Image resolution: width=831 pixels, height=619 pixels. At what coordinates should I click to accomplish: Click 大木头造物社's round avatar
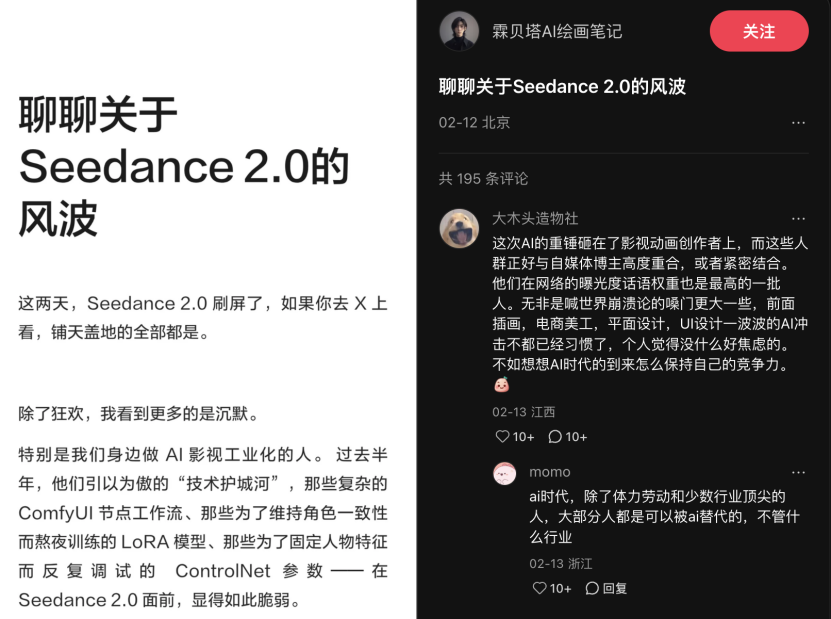click(460, 230)
